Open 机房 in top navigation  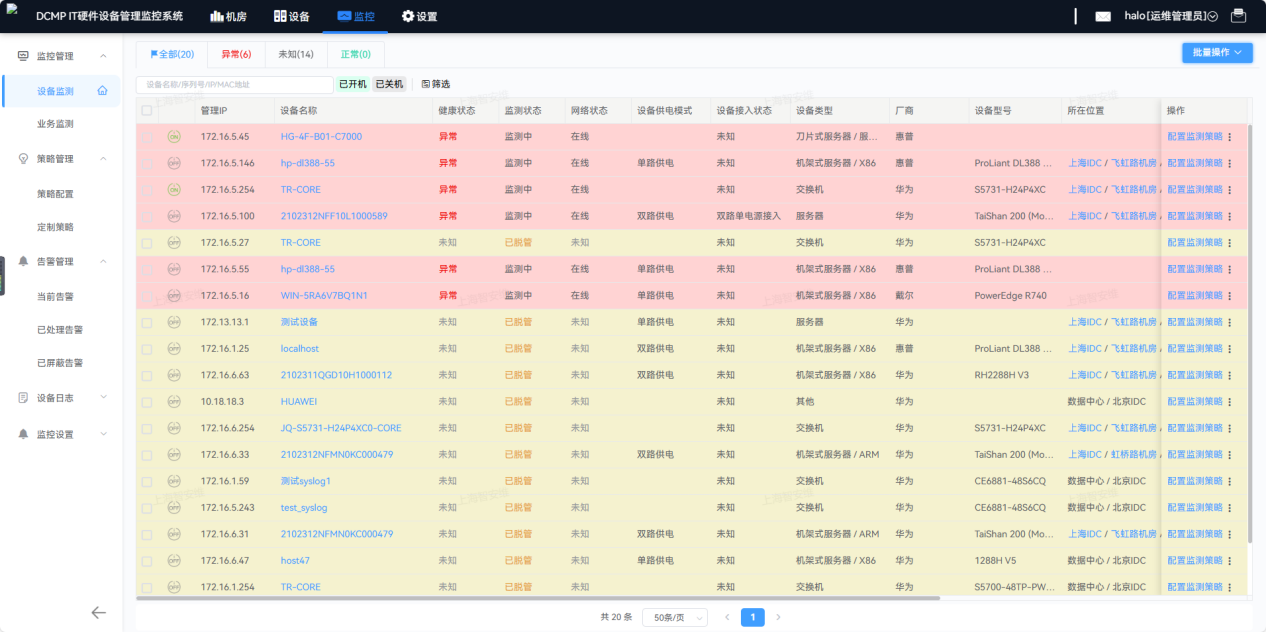[x=229, y=16]
